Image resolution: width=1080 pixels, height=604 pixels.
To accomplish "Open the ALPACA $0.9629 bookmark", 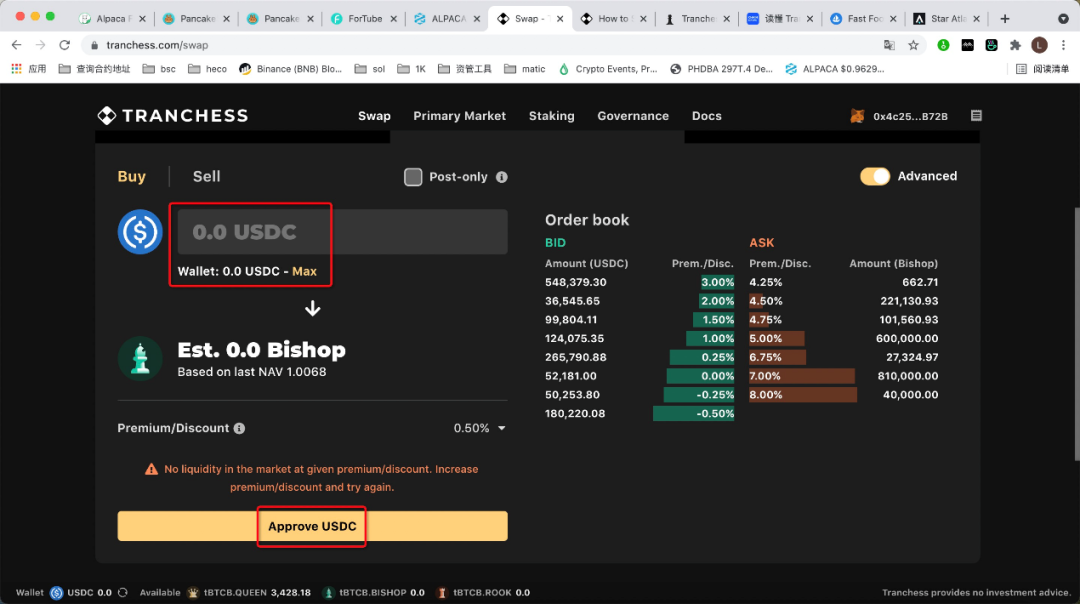I will (835, 69).
